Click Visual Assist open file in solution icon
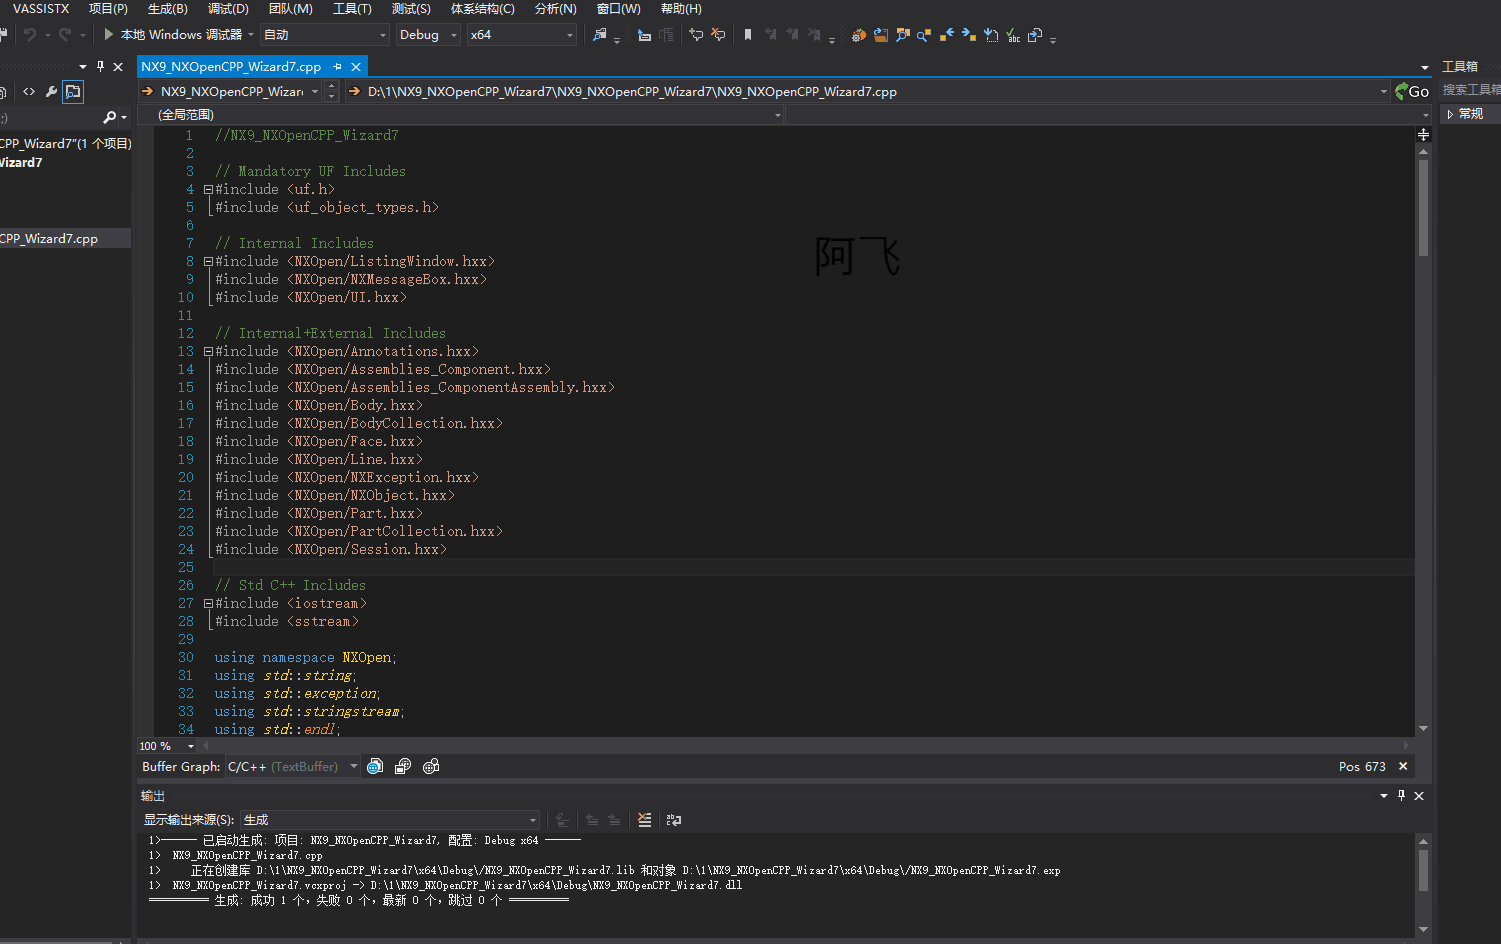The width and height of the screenshot is (1501, 944). 880,35
